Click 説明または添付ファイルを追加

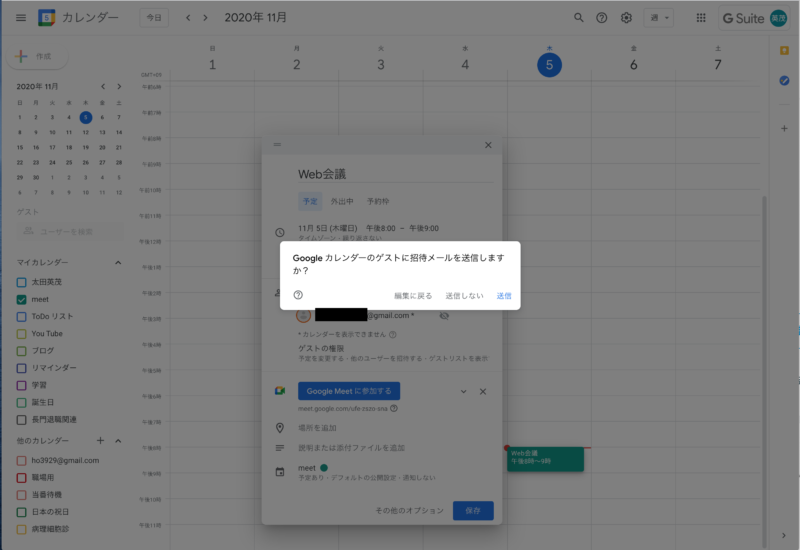point(352,448)
